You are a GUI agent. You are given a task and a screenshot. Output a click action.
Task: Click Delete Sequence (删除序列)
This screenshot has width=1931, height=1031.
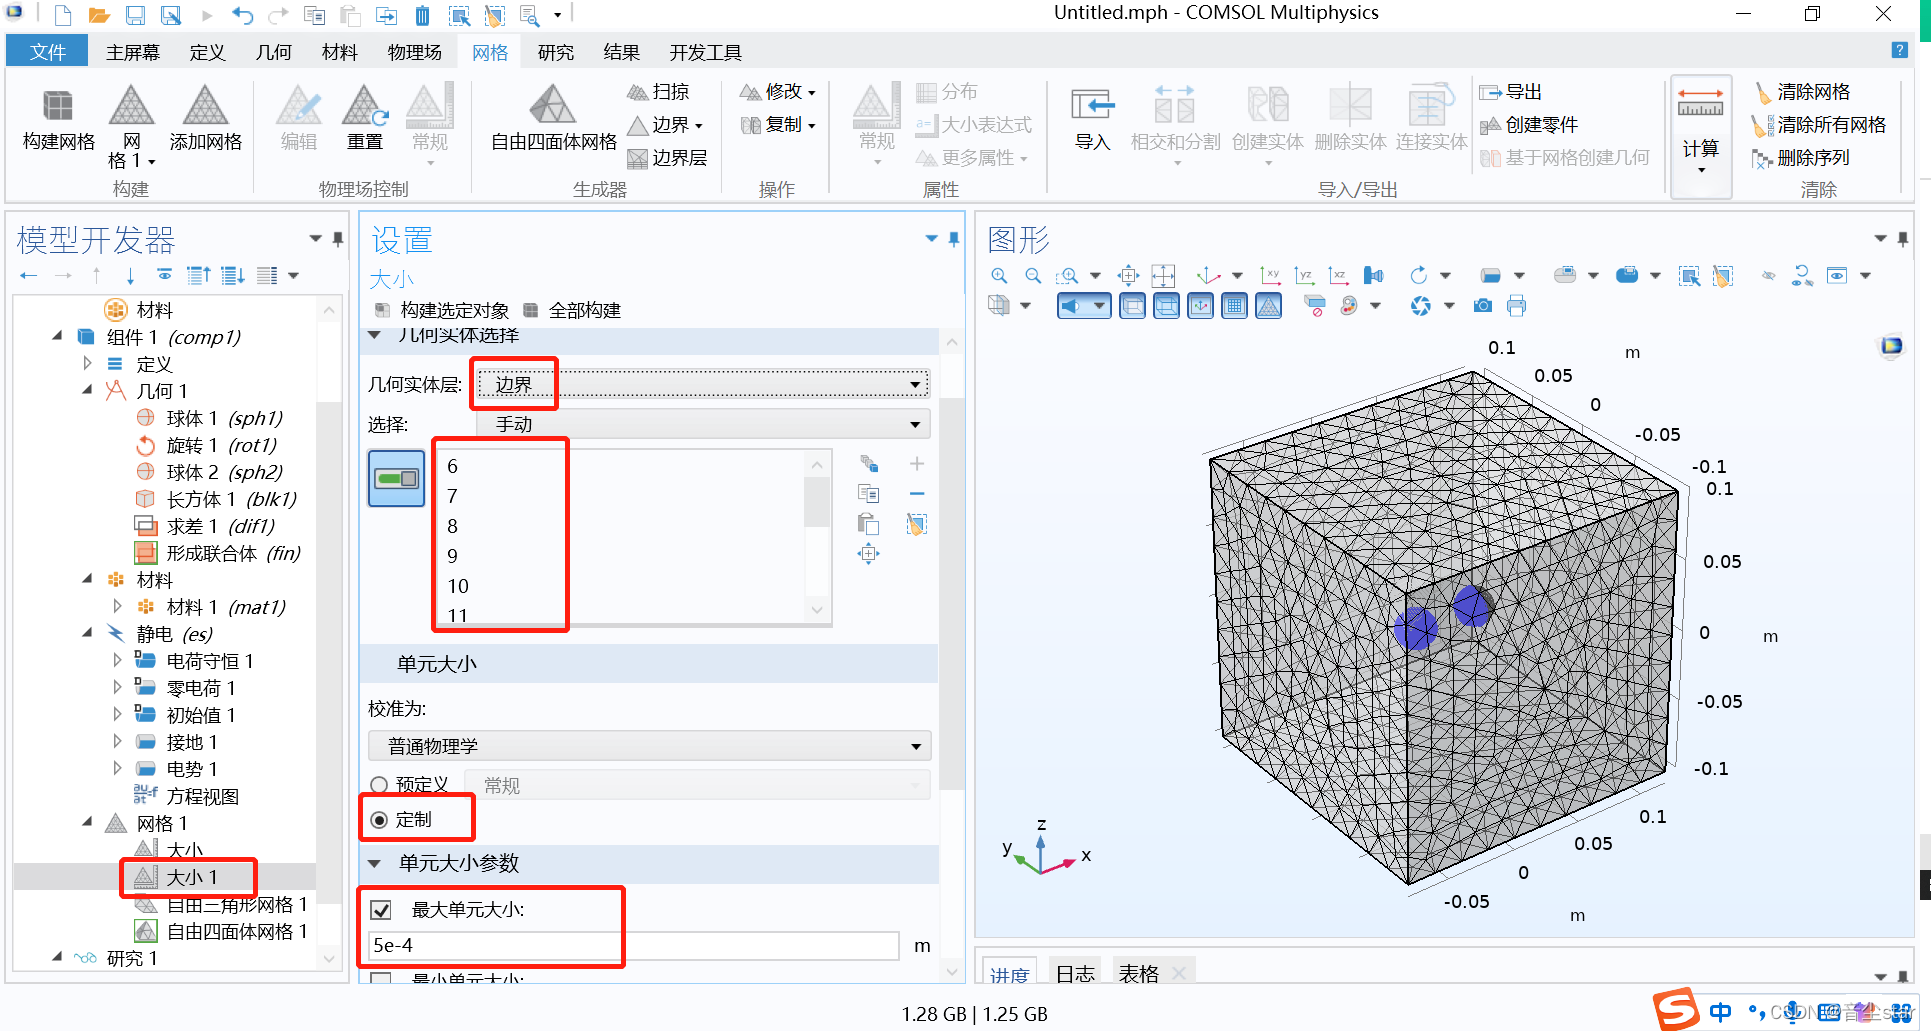pos(1801,158)
